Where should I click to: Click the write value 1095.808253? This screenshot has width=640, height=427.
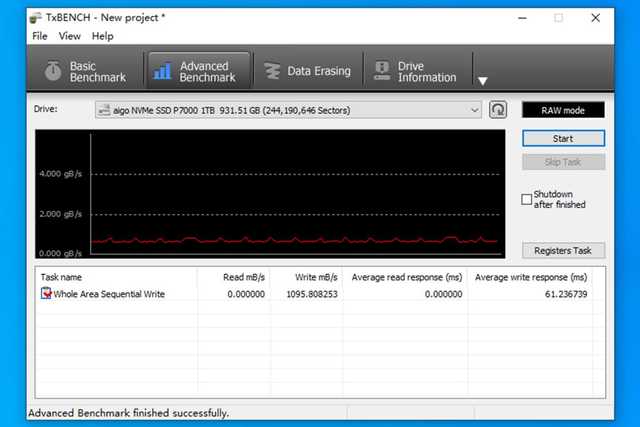point(312,294)
